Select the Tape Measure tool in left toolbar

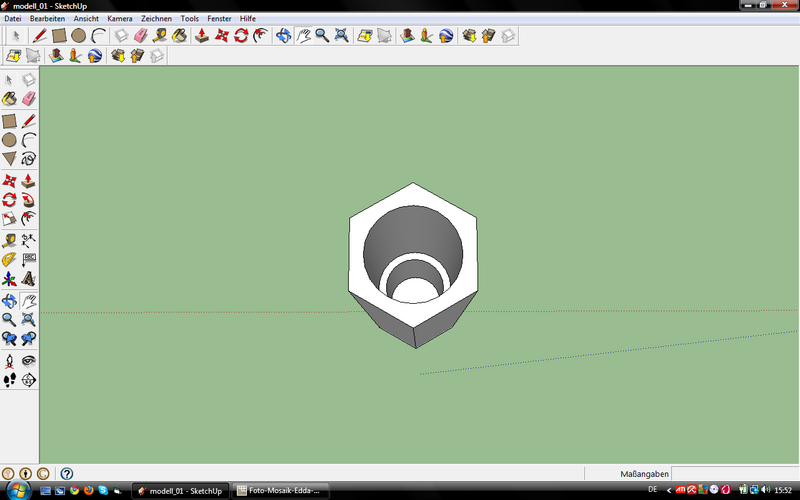tap(9, 240)
